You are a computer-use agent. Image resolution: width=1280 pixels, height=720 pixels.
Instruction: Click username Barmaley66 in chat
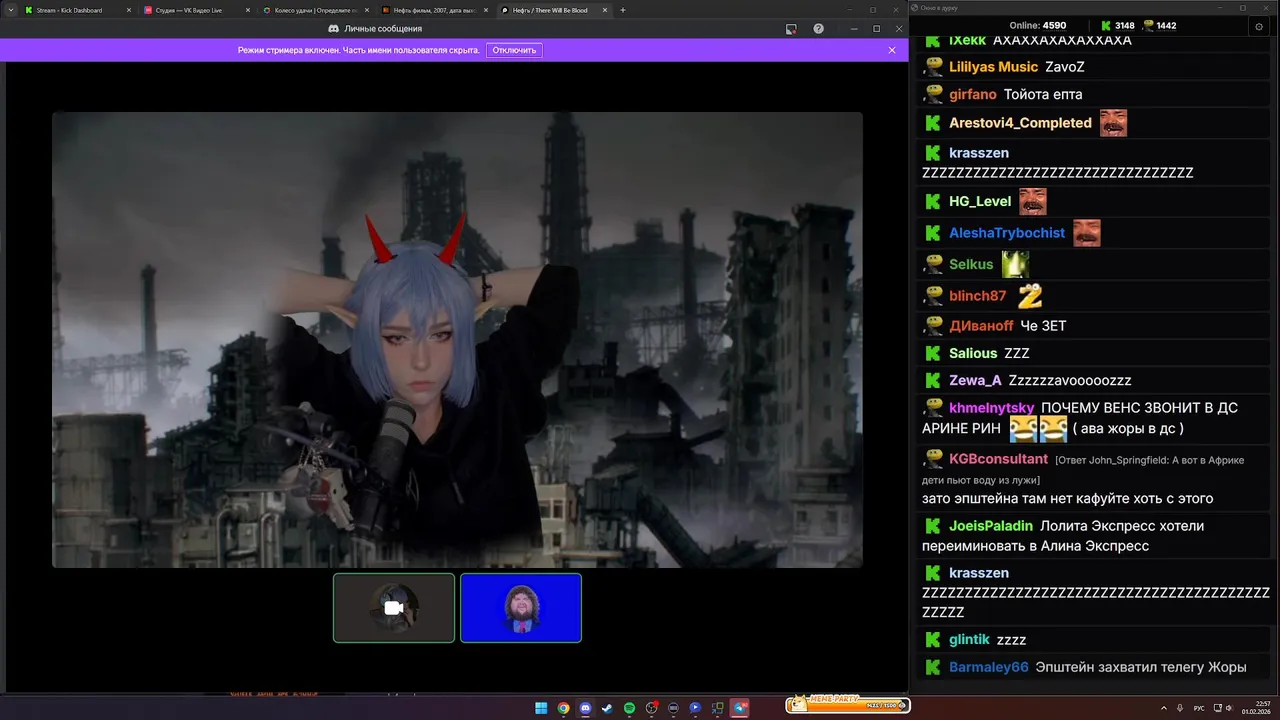coord(989,667)
